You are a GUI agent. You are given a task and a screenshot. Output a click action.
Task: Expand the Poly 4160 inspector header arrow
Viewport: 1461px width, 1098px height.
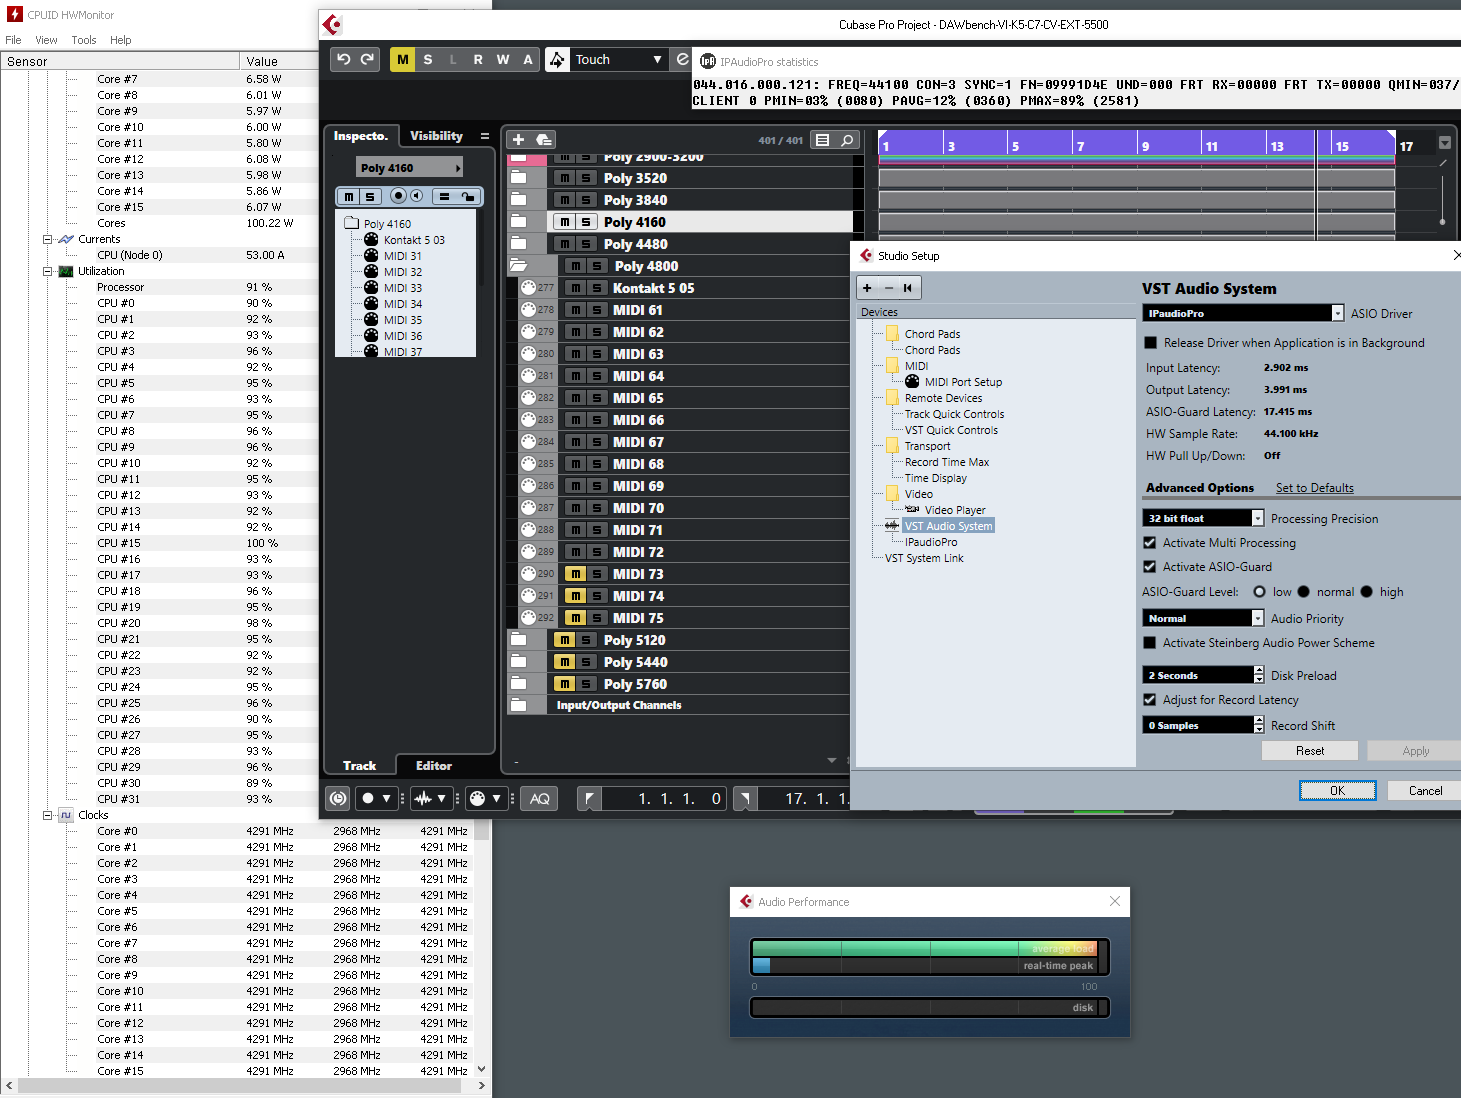coord(458,168)
